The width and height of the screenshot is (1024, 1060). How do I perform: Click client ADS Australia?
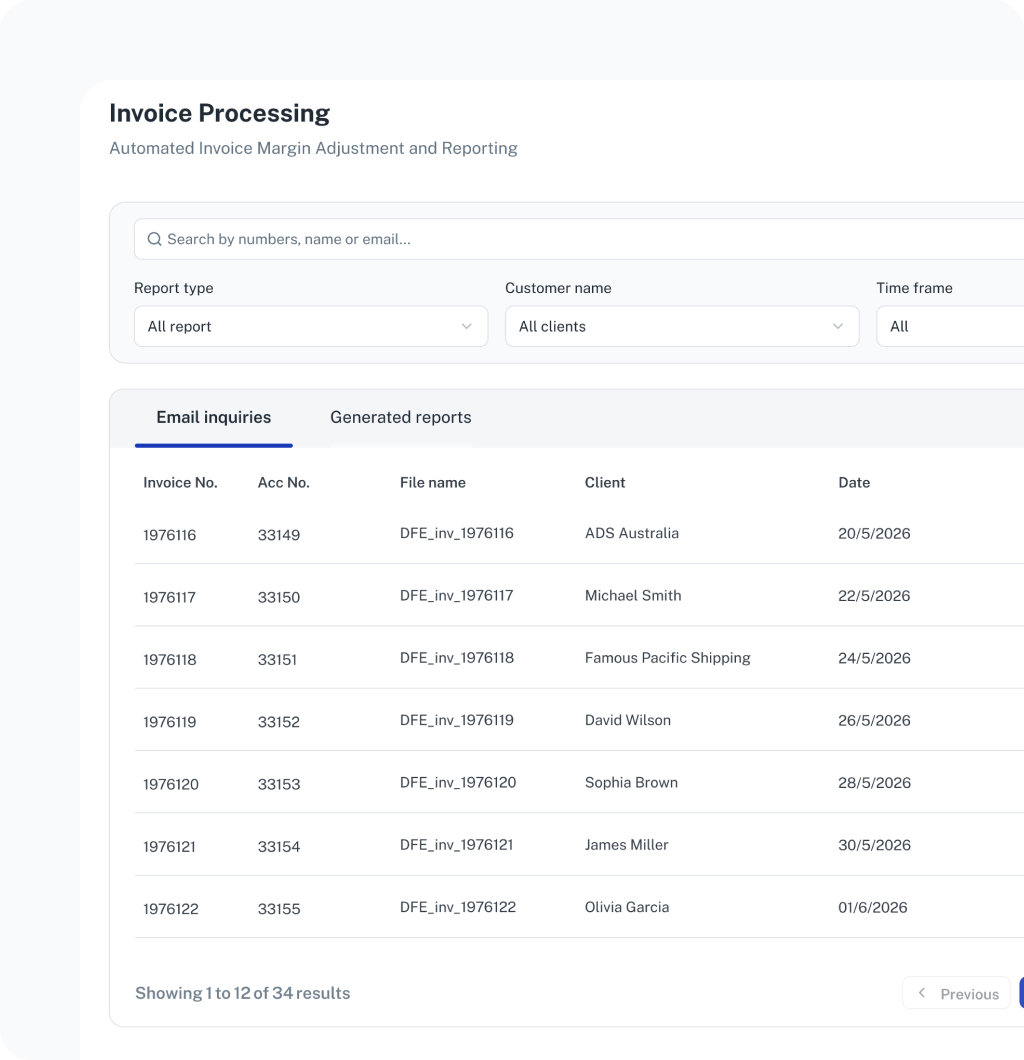click(632, 533)
